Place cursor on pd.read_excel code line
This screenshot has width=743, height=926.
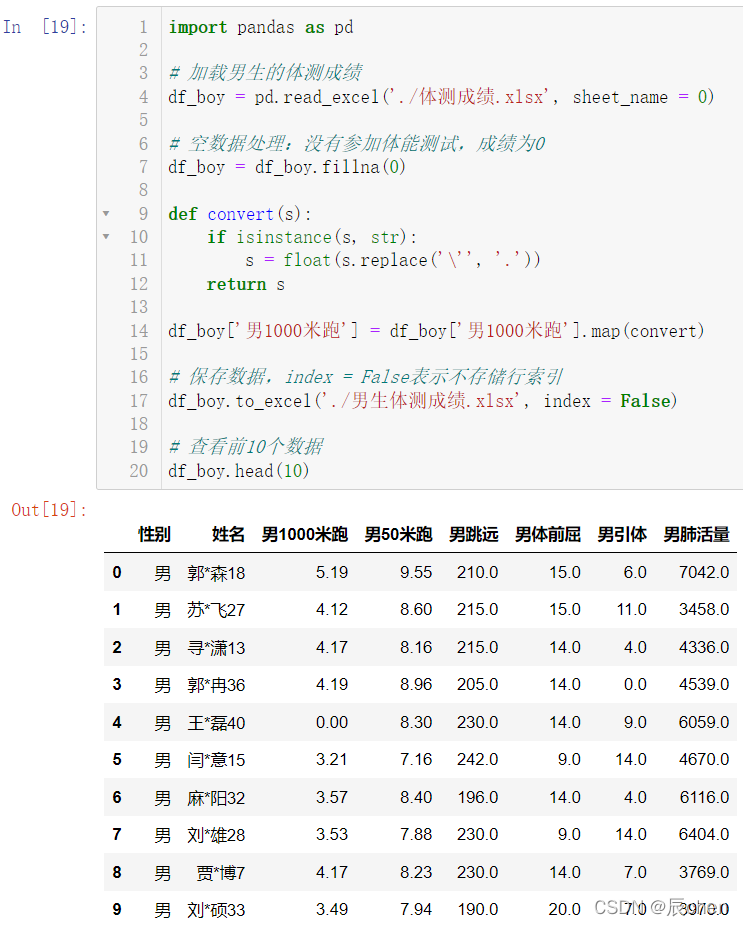click(x=441, y=97)
